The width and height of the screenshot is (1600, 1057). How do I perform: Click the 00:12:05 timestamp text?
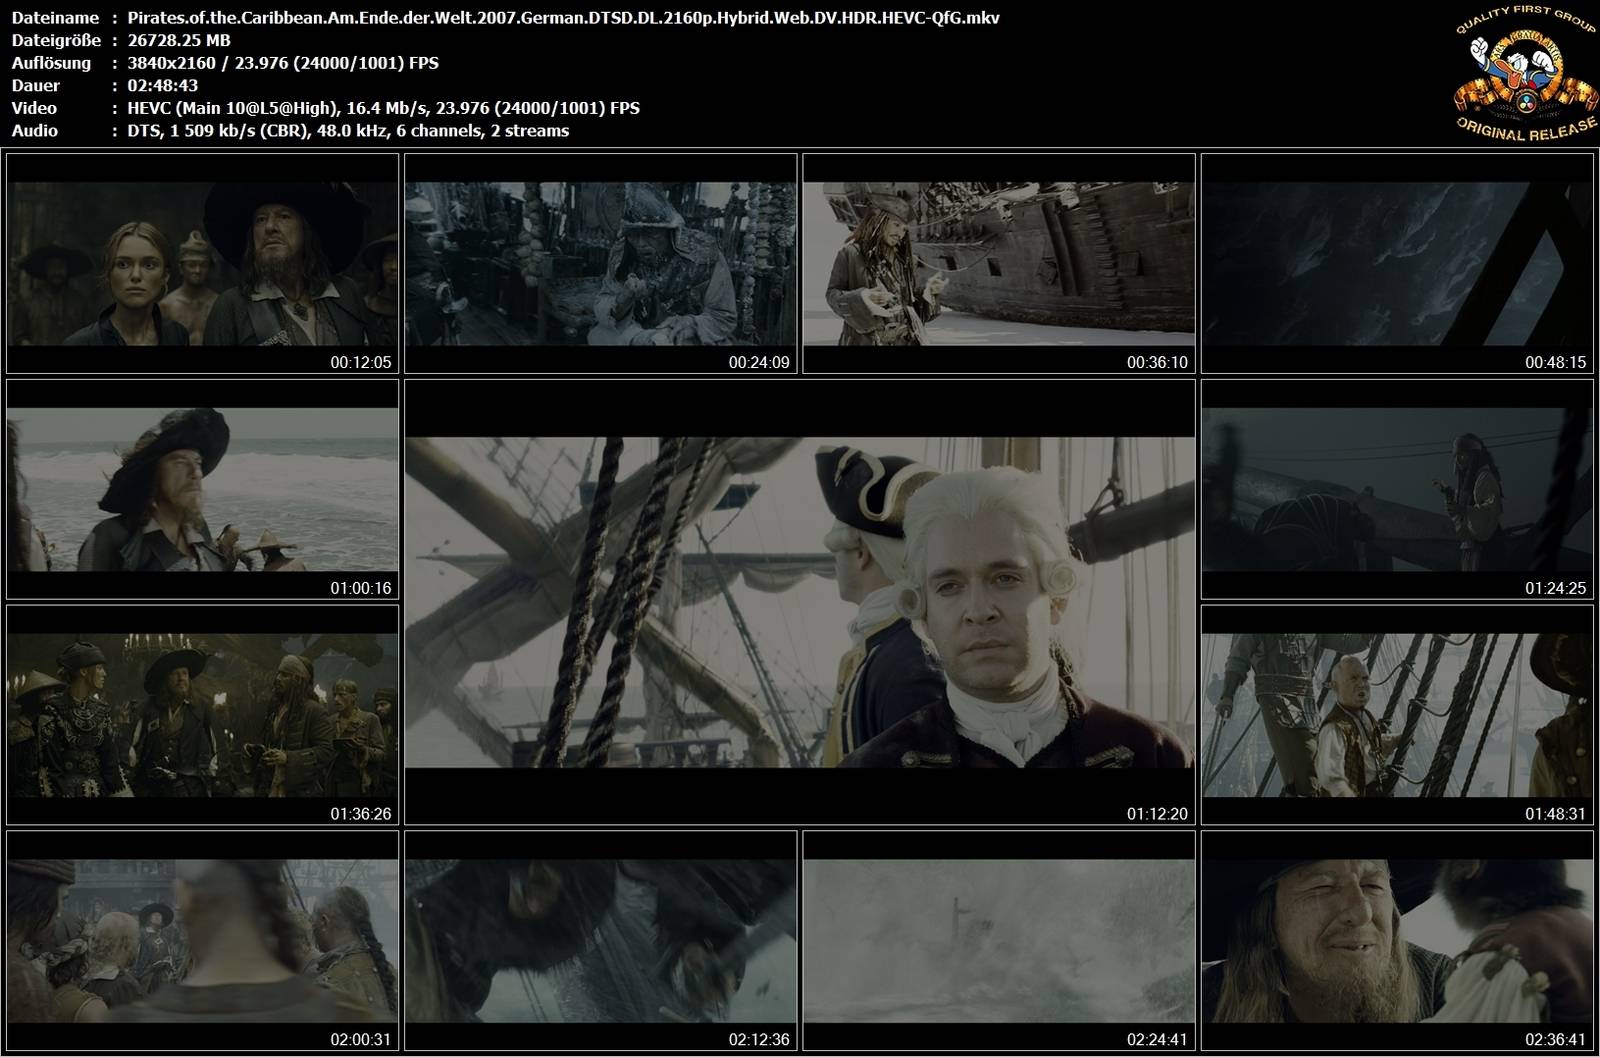(361, 363)
